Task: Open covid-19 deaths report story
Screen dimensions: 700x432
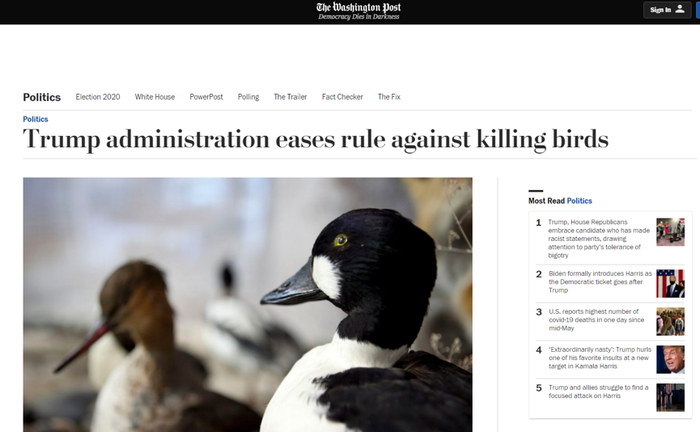Action: point(596,320)
